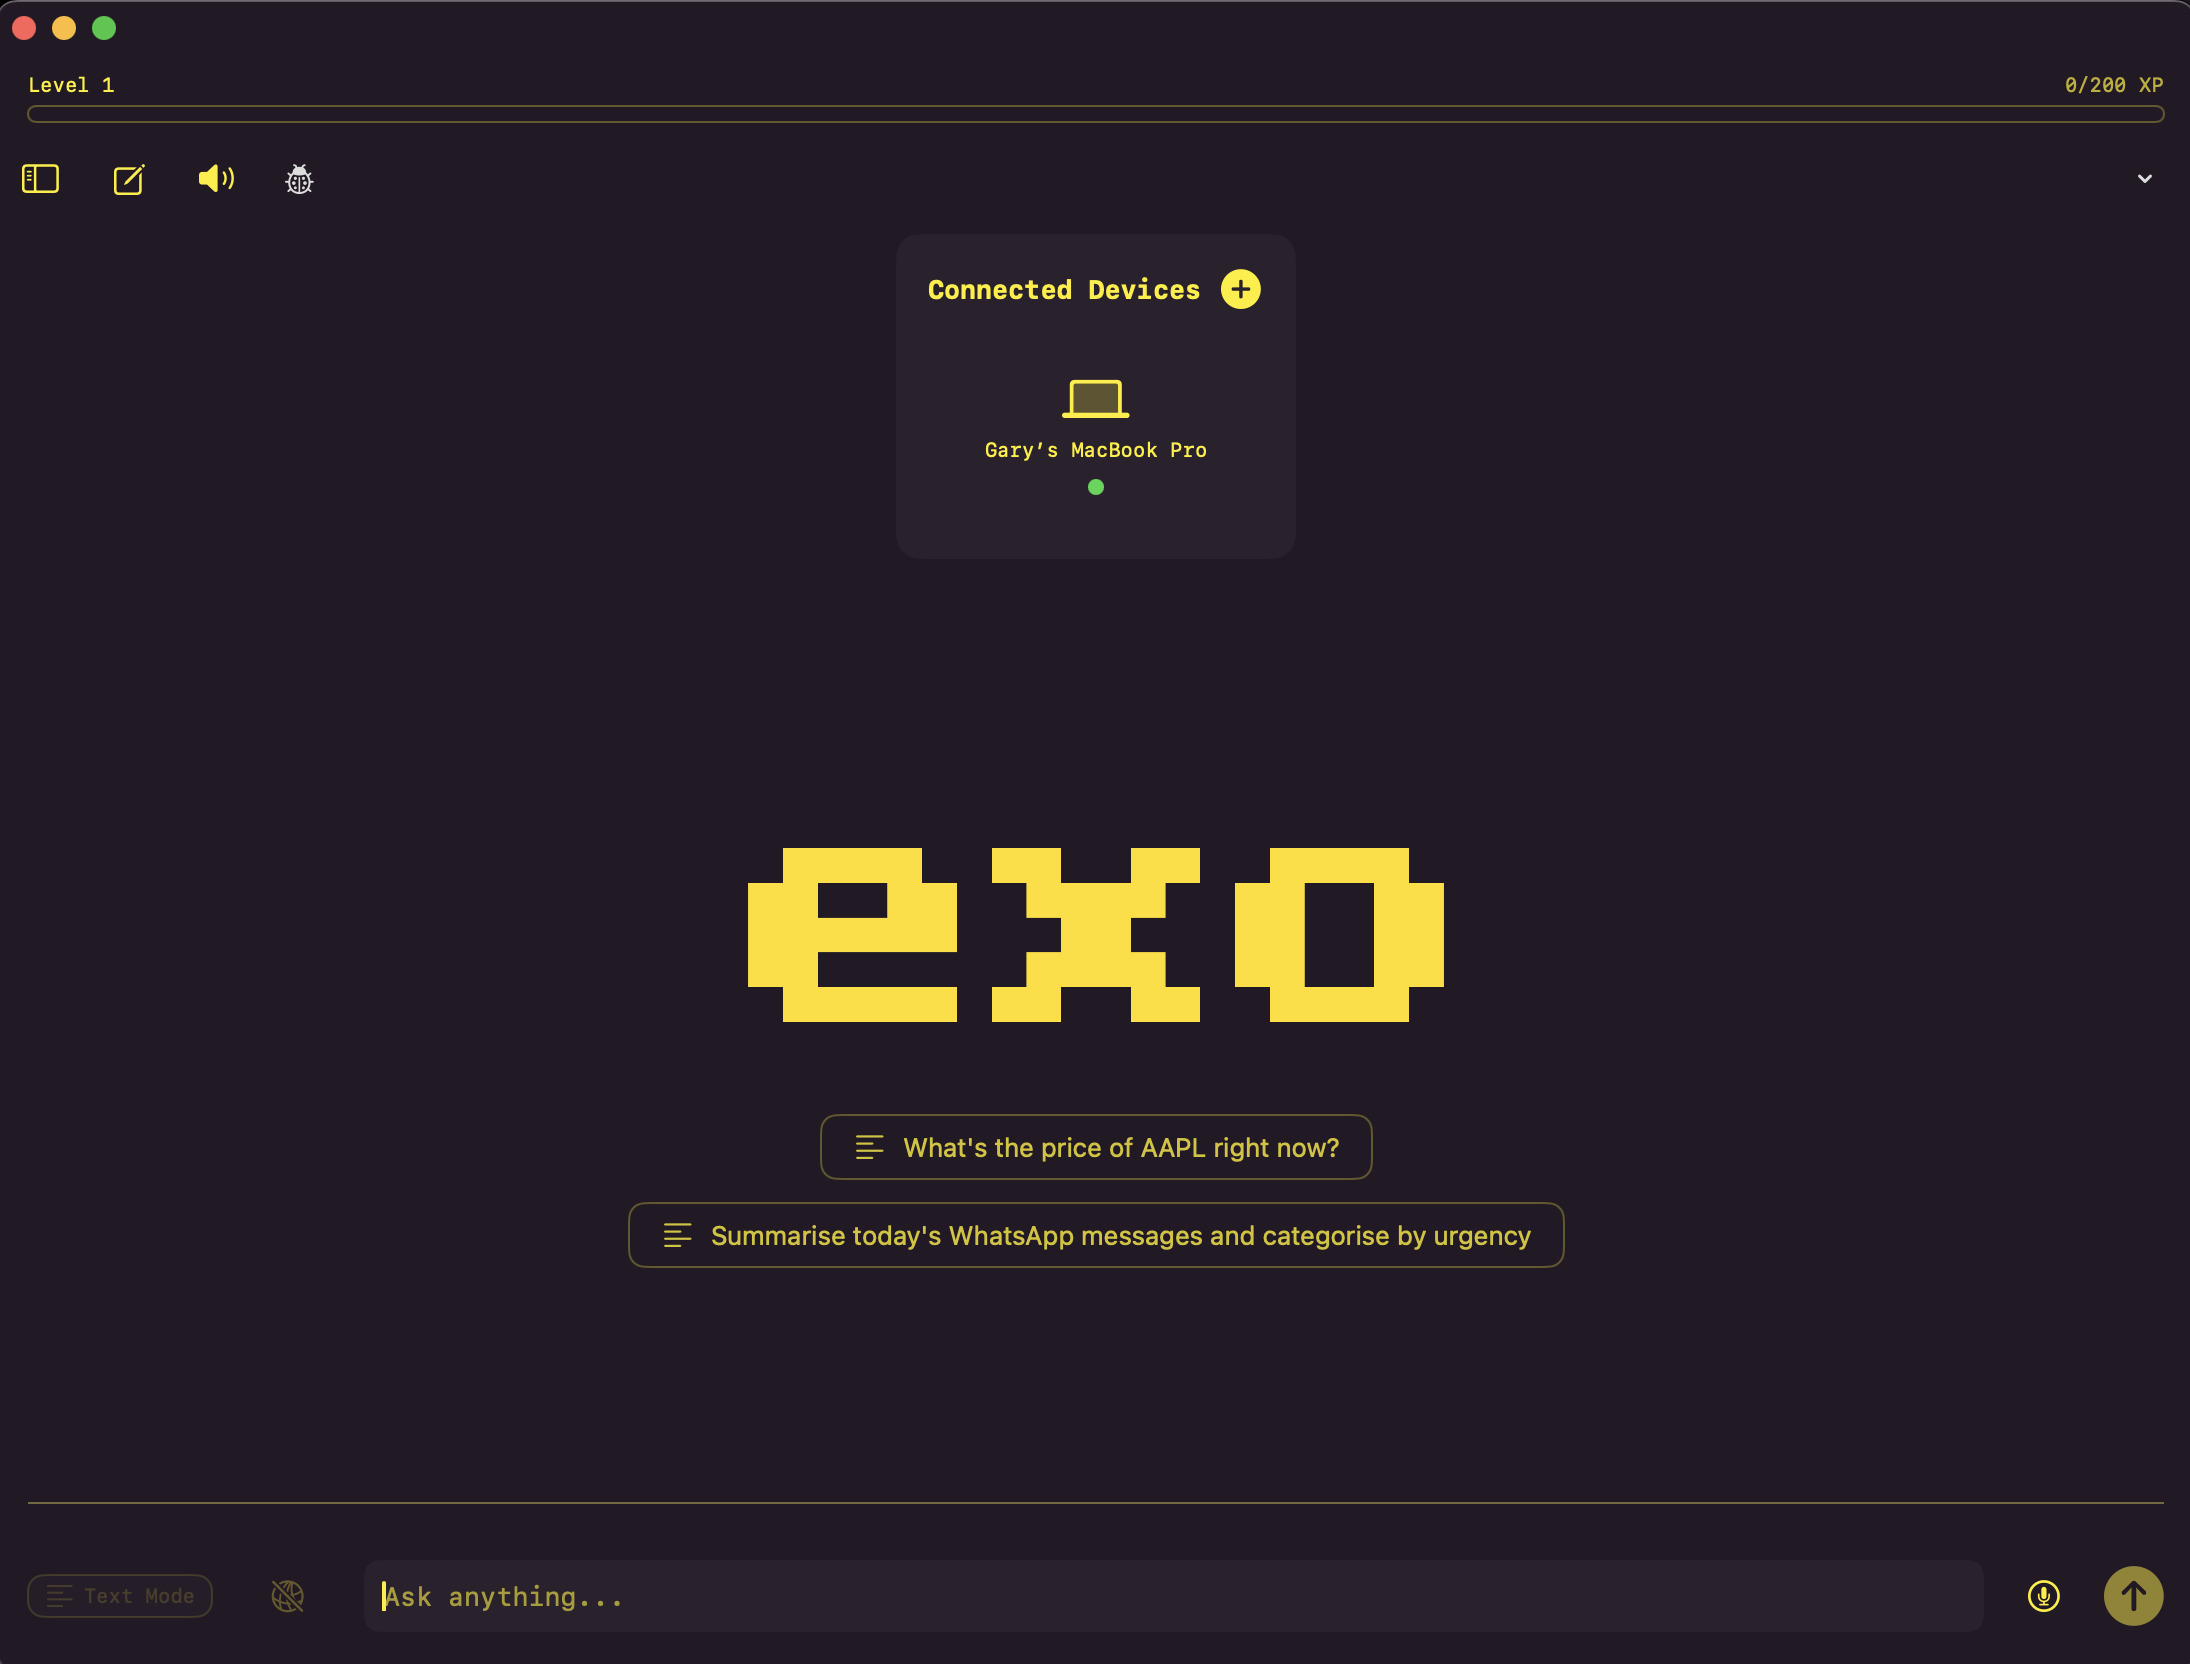Click the Level 1 status indicator
Image resolution: width=2190 pixels, height=1664 pixels.
tap(72, 84)
